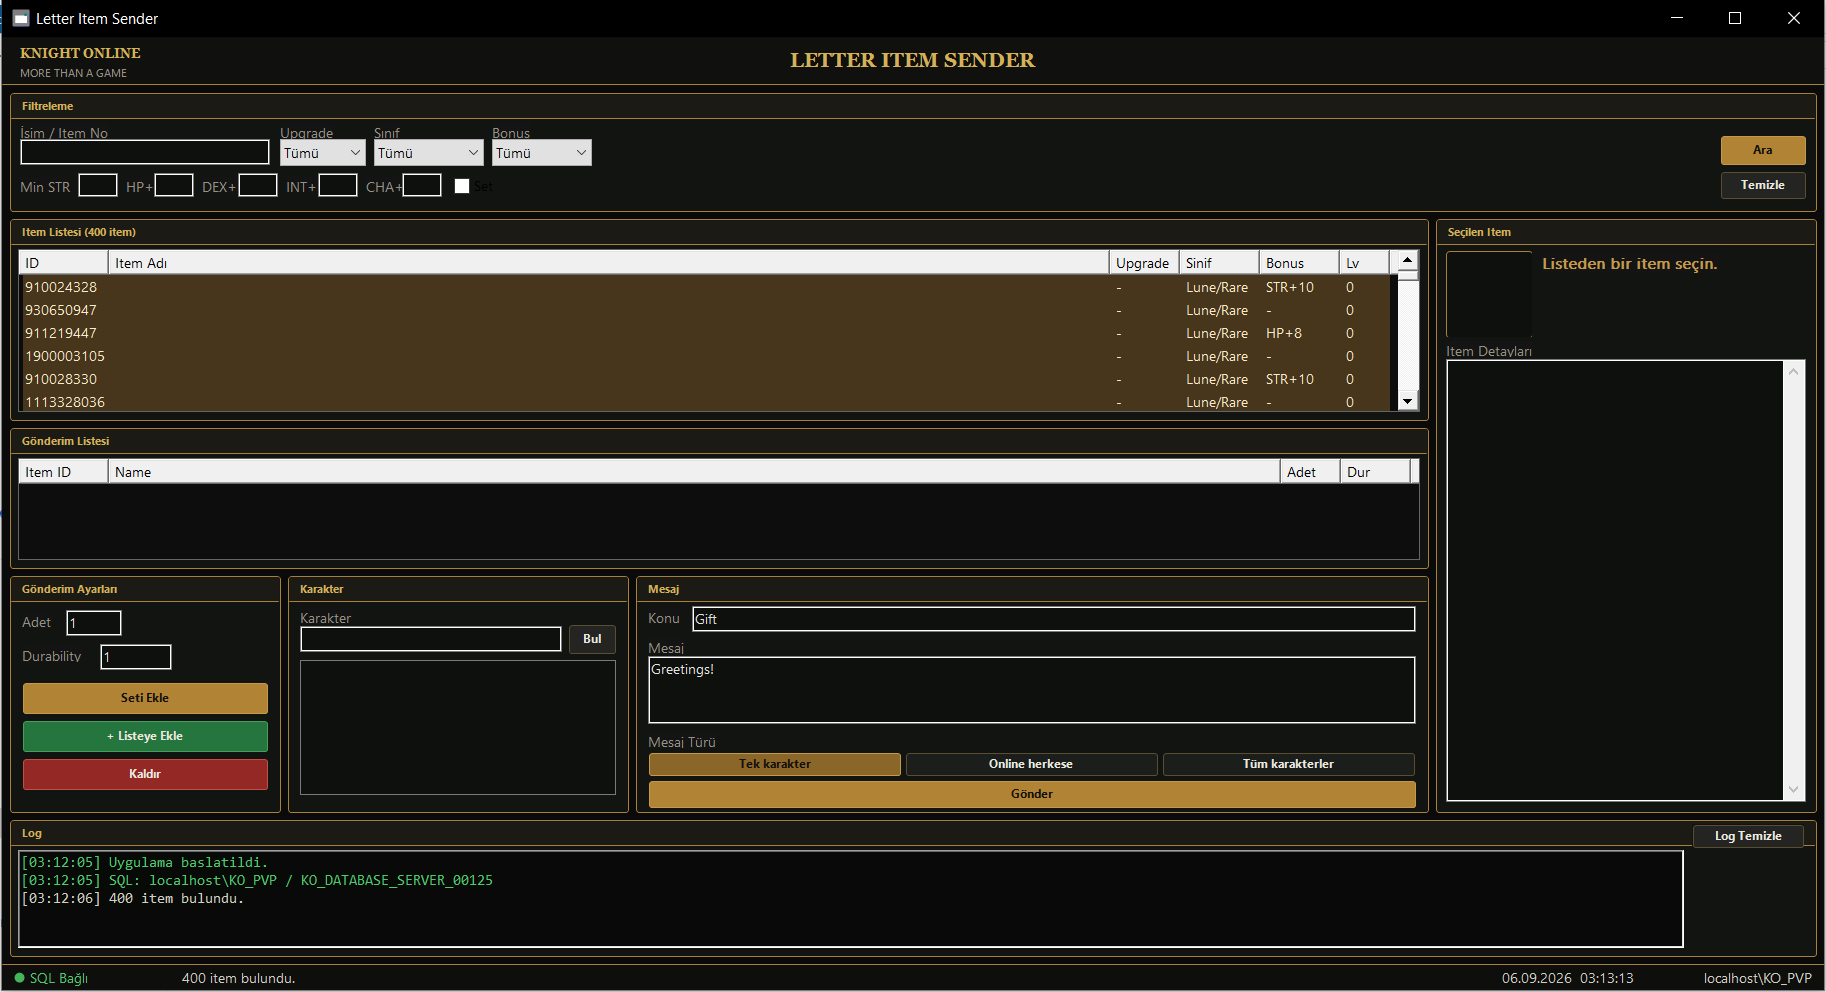Select item row 910024328
Image resolution: width=1826 pixels, height=992 pixels.
pyautogui.click(x=704, y=287)
